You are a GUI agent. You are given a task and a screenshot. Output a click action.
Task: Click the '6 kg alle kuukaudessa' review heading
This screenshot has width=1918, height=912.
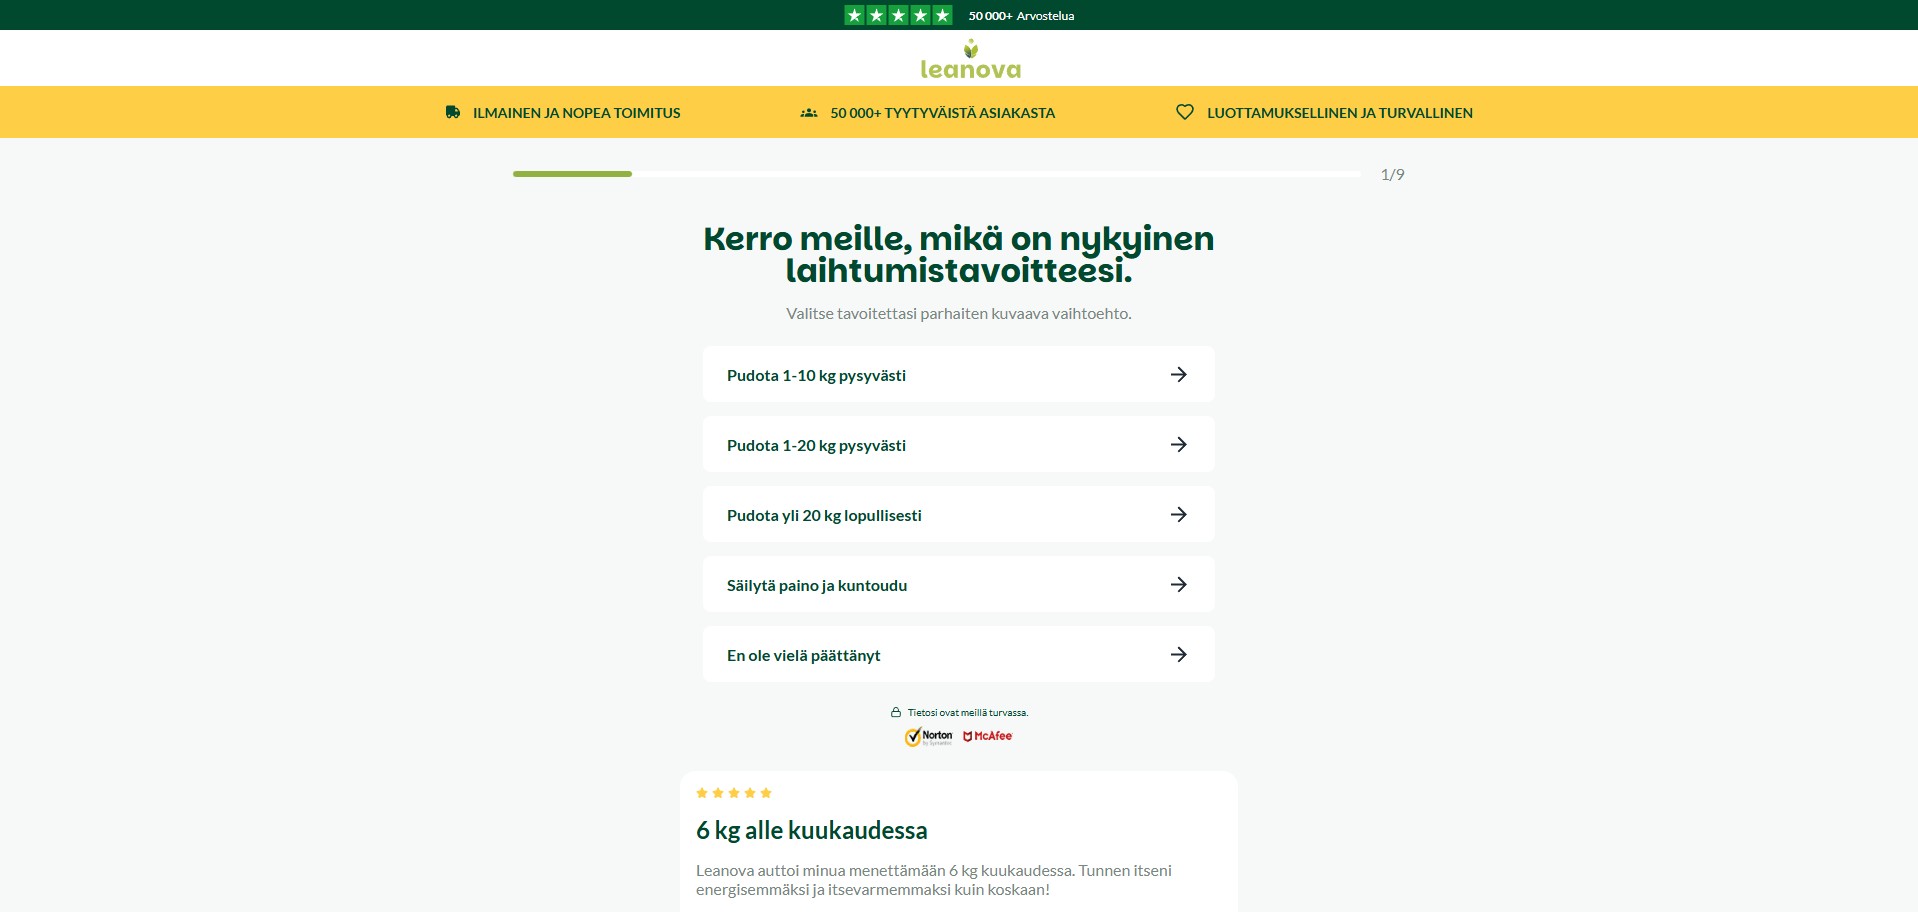[x=811, y=831]
